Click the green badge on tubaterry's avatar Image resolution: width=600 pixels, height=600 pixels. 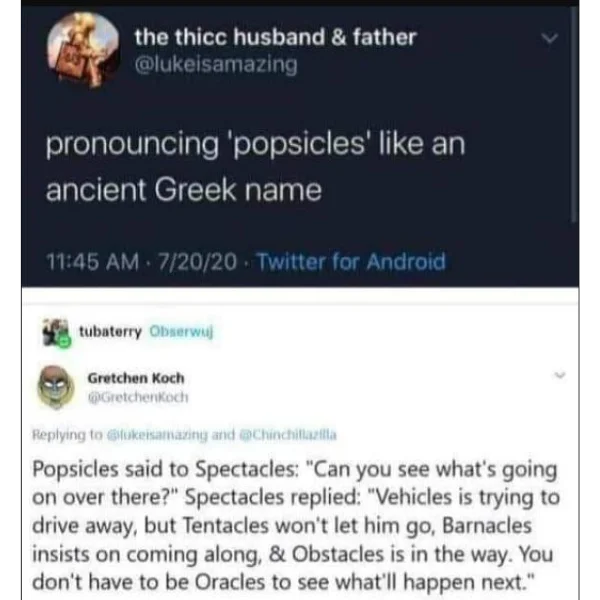click(x=65, y=341)
